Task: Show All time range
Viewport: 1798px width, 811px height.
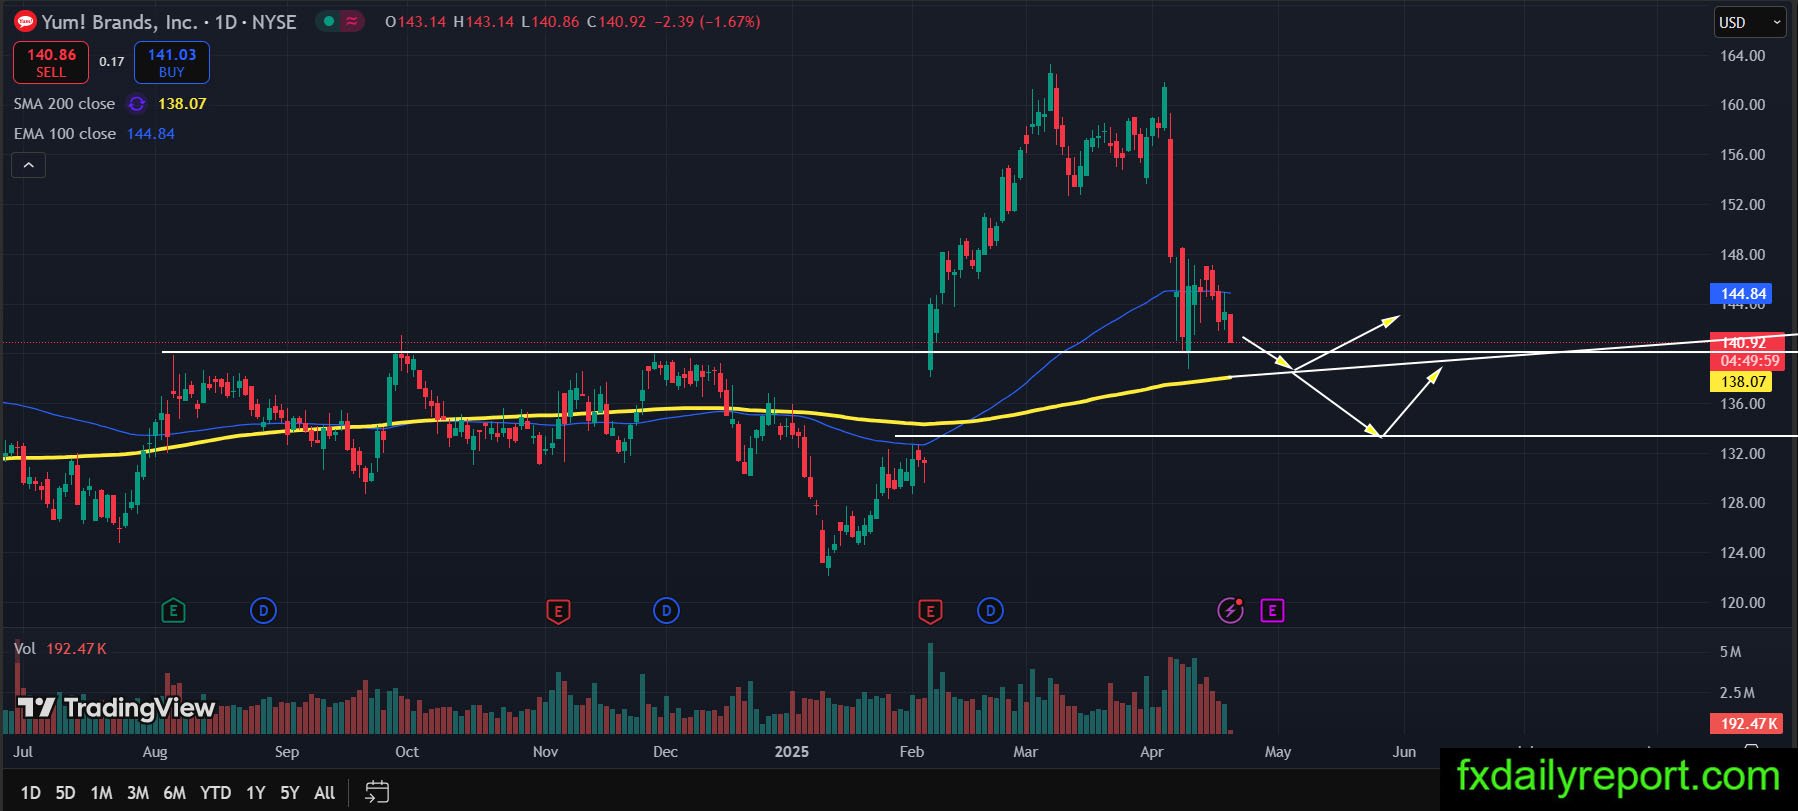Action: [x=325, y=793]
